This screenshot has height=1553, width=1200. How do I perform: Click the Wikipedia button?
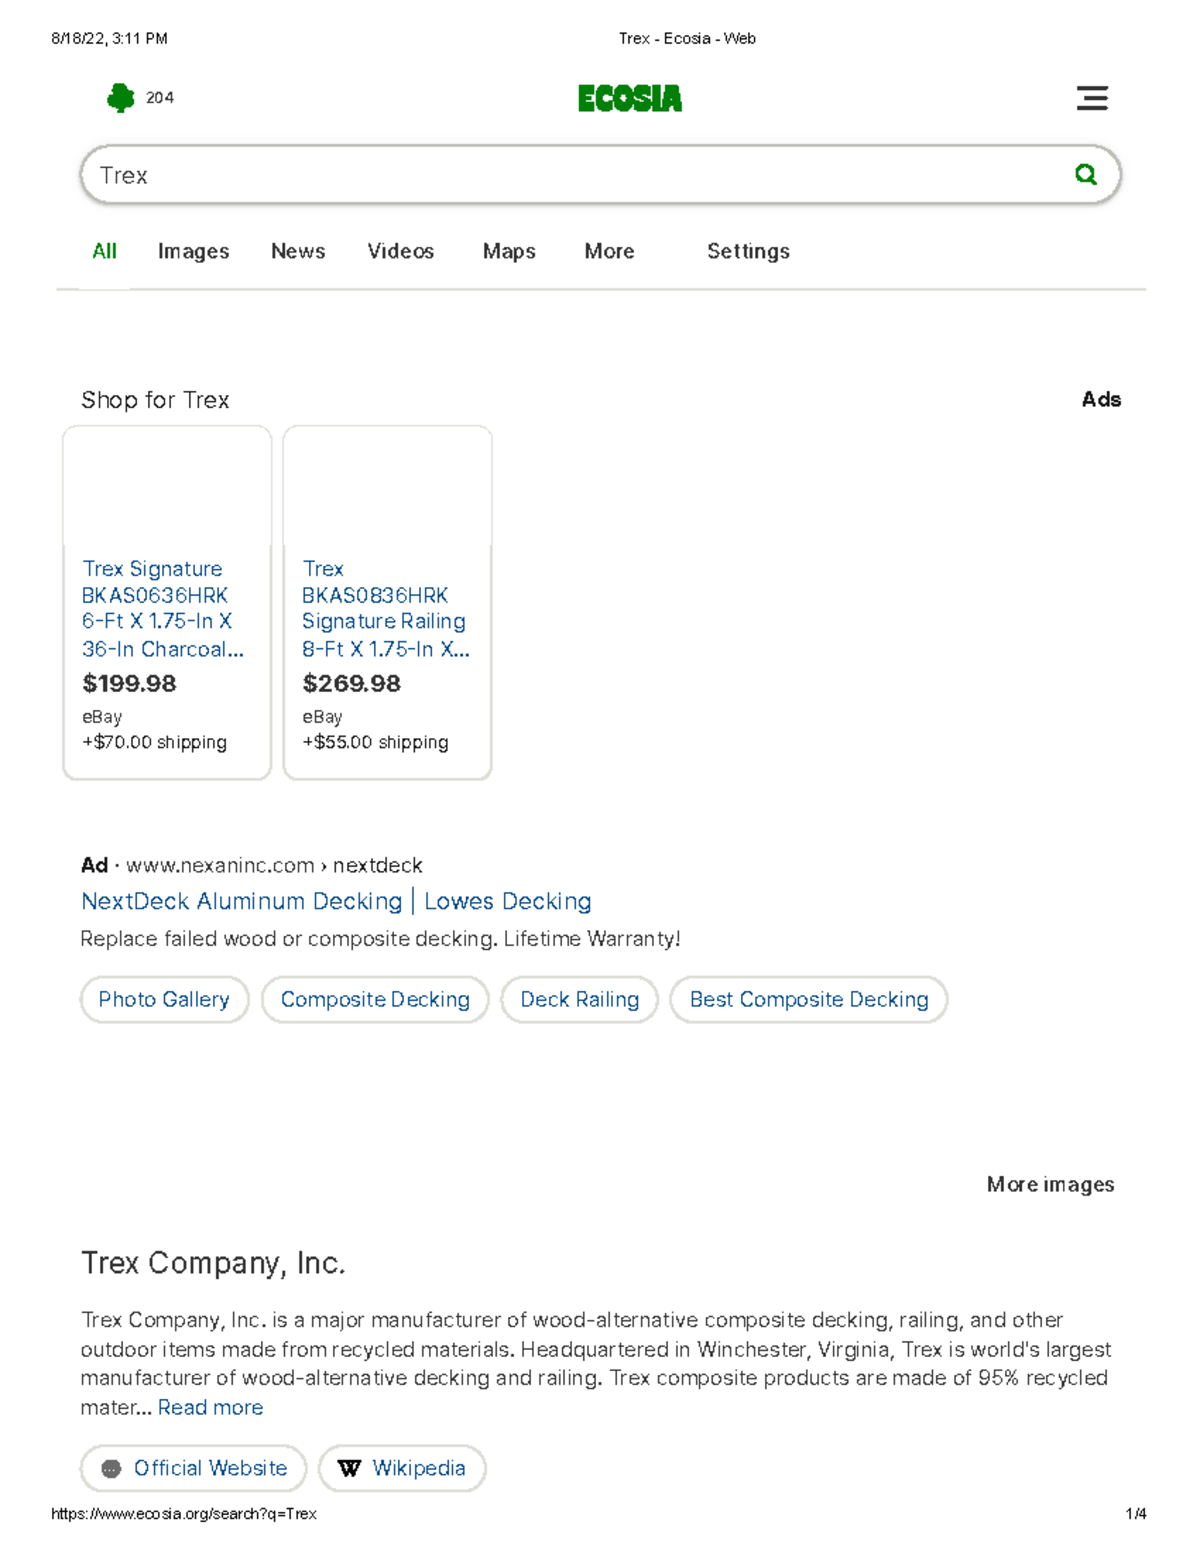[402, 1468]
